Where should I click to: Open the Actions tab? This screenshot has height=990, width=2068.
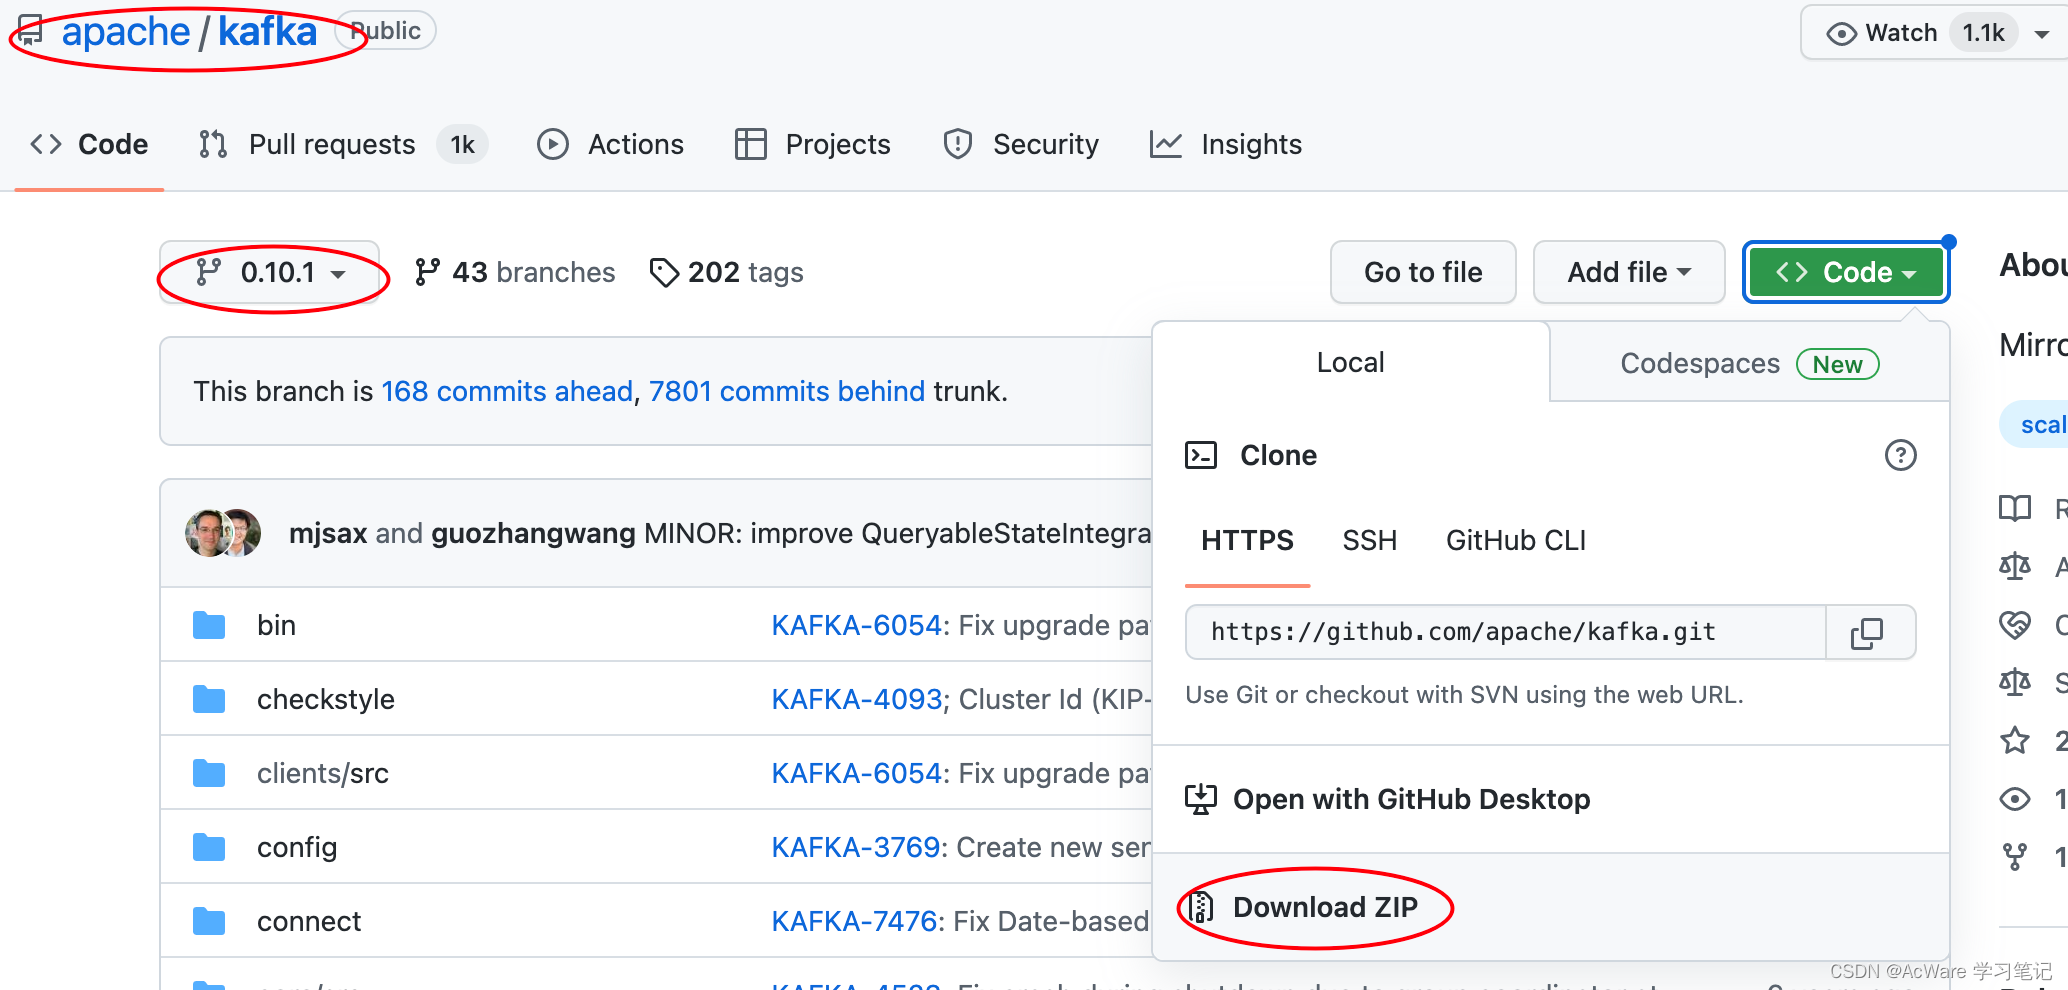(x=610, y=144)
